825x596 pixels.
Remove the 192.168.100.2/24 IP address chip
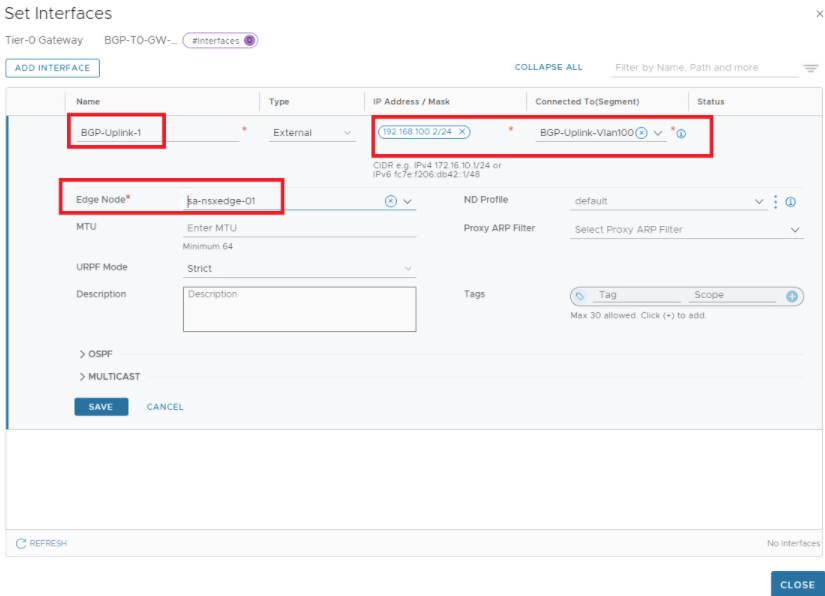pyautogui.click(x=461, y=131)
